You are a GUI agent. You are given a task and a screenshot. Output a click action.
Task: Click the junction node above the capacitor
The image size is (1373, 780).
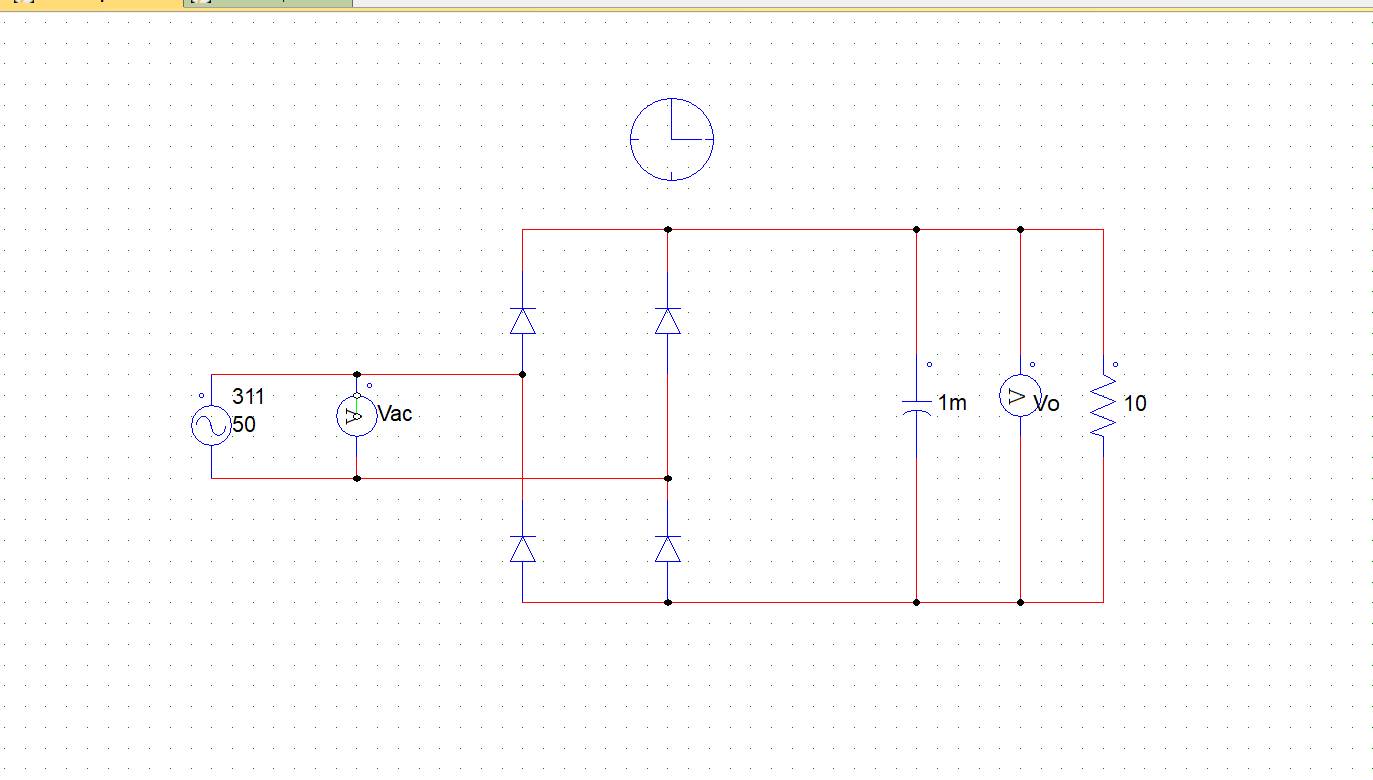pyautogui.click(x=917, y=229)
